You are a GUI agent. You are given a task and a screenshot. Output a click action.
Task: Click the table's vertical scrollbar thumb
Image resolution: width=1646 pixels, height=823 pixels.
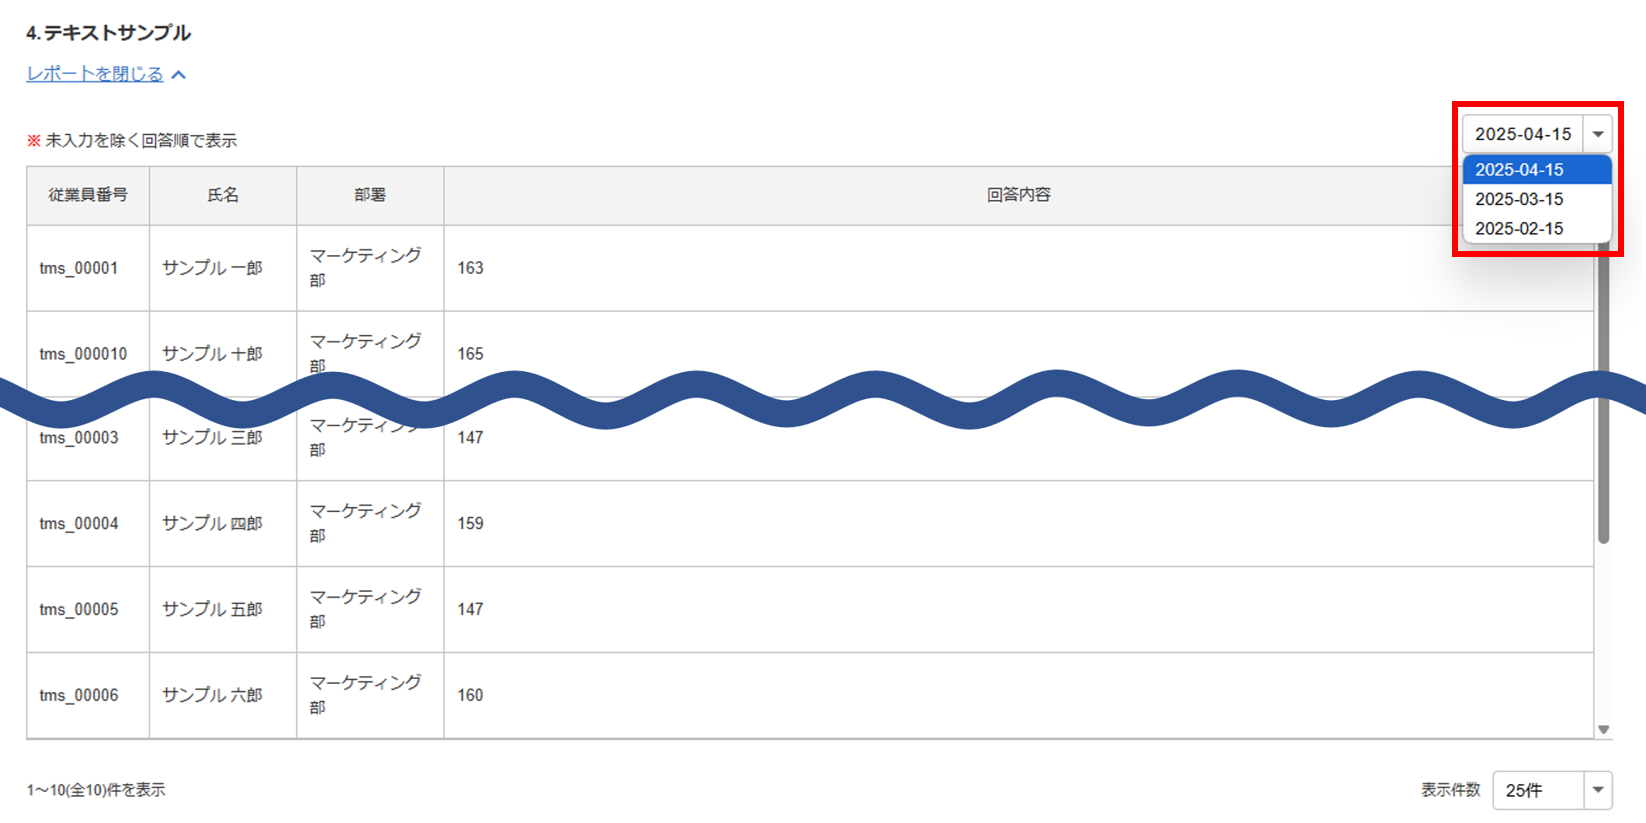[x=1603, y=400]
